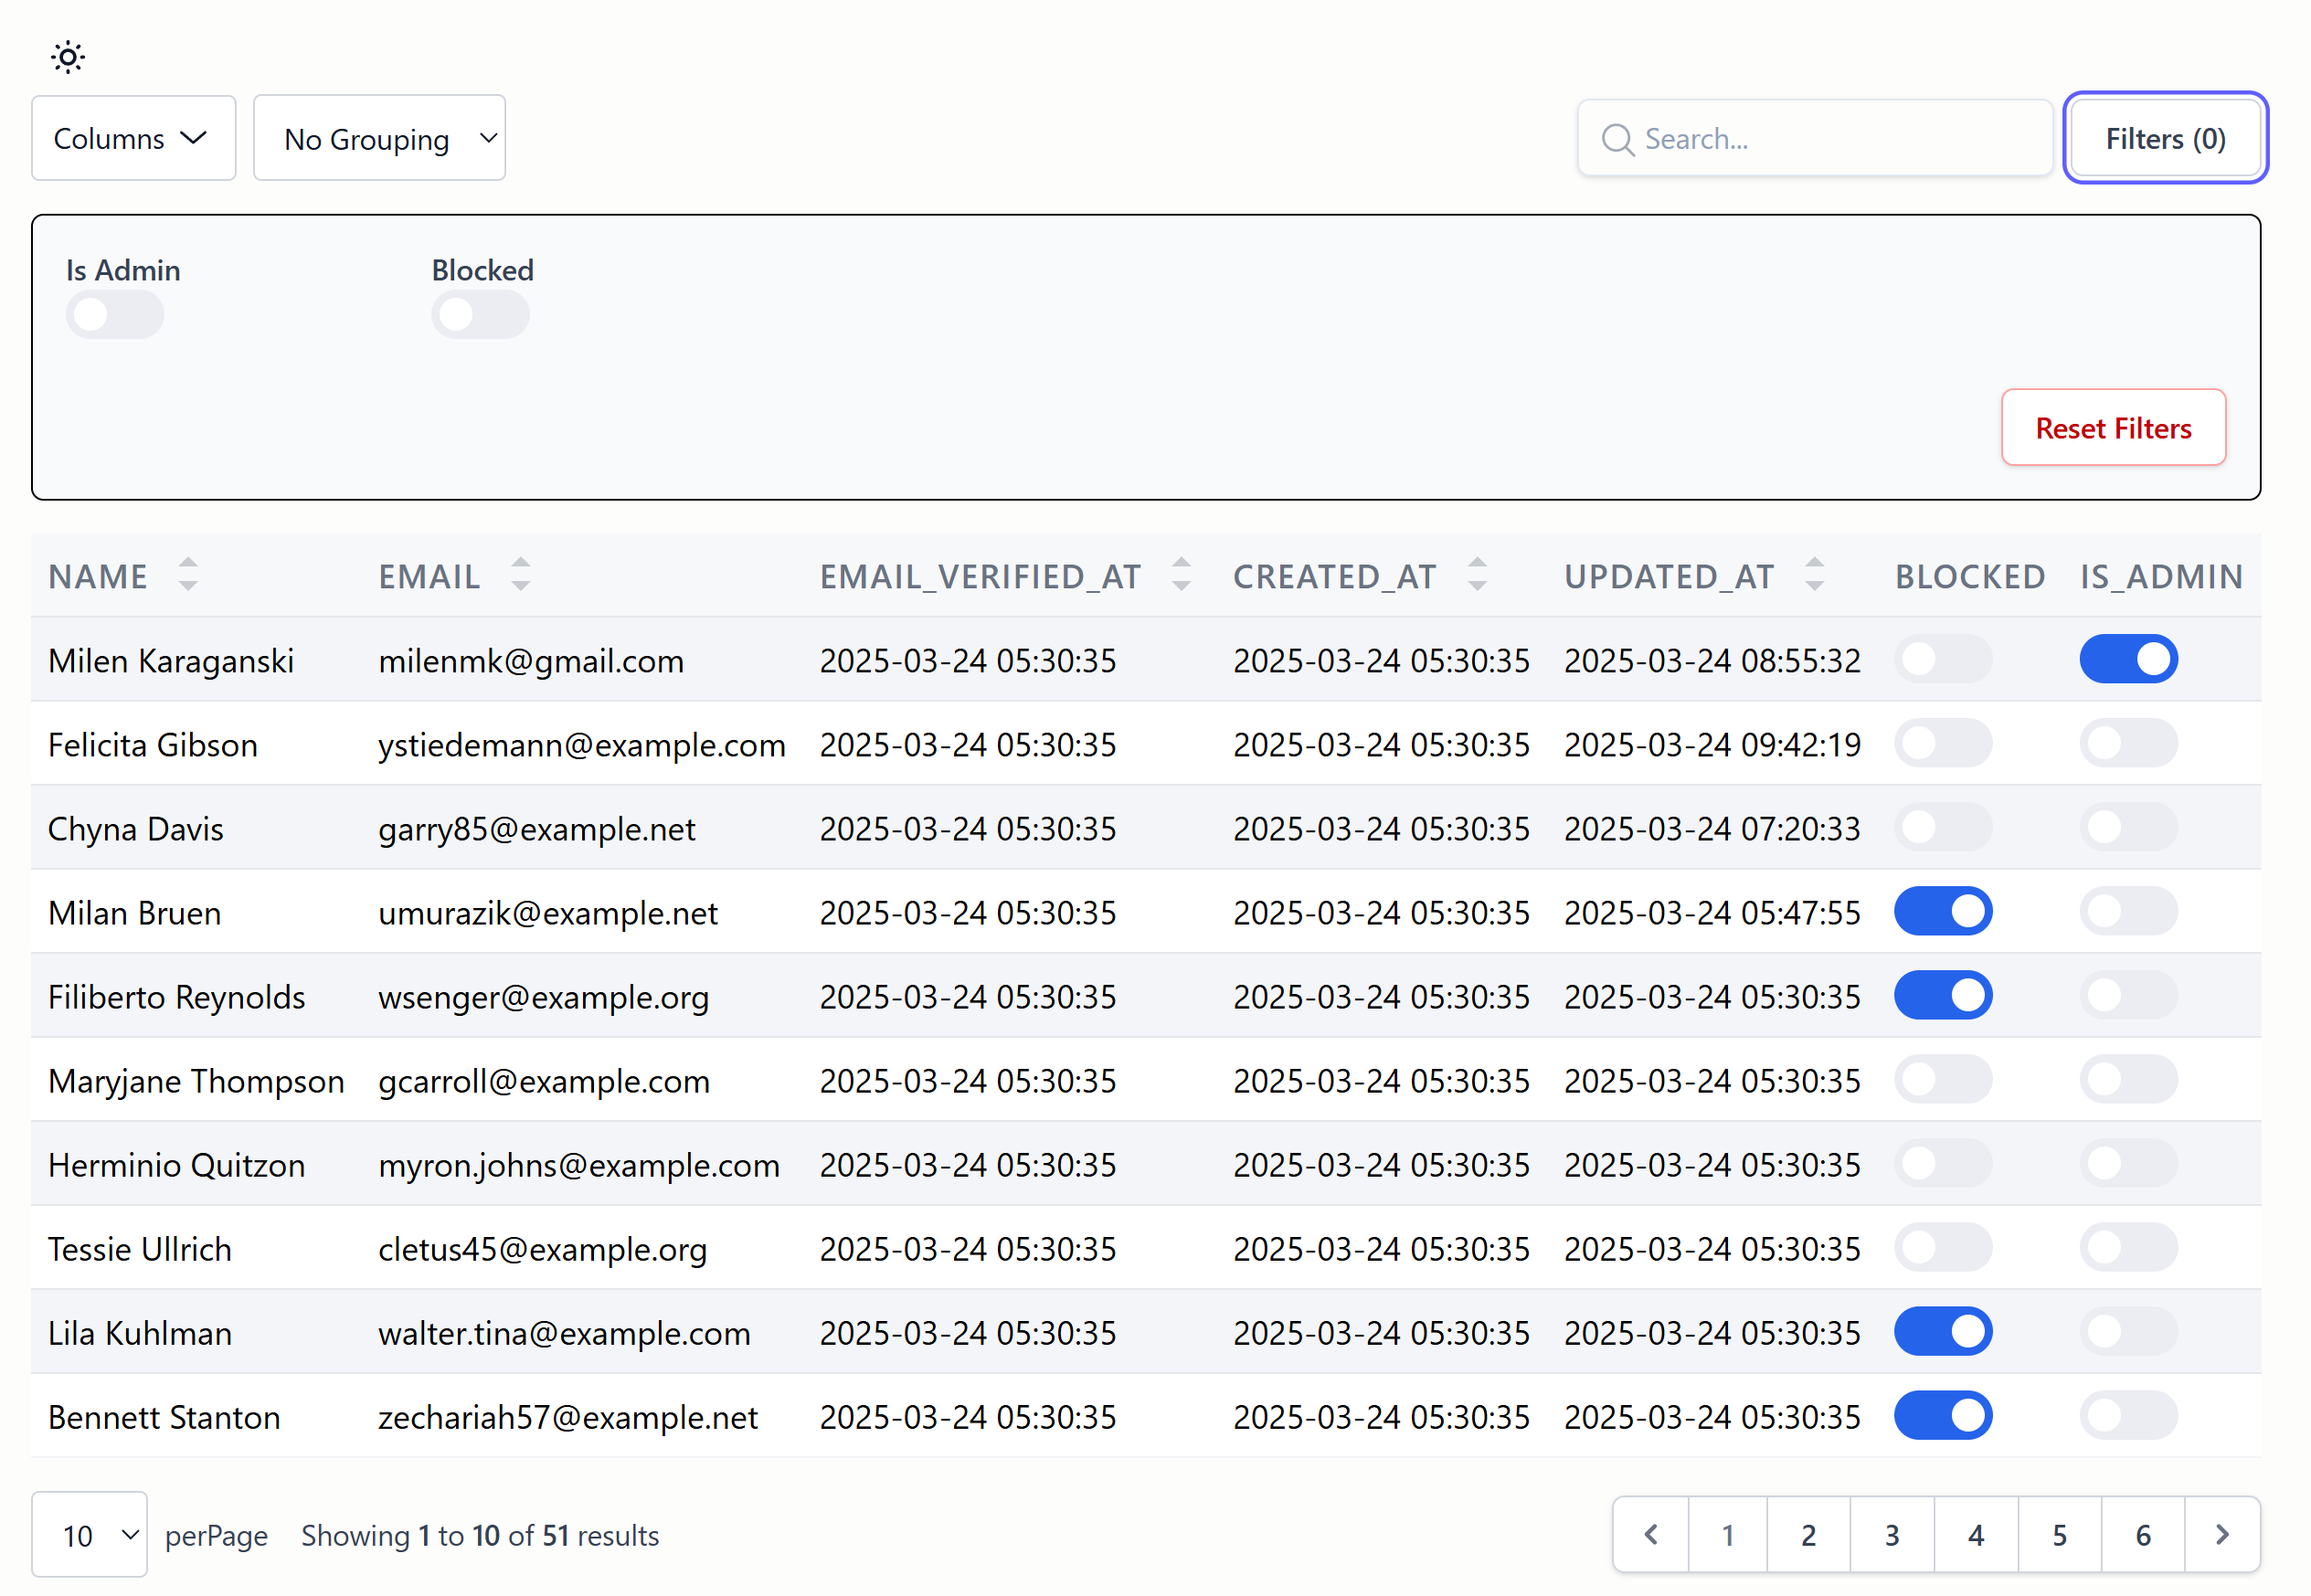Click the UPDATED_AT sort arrows
The height and width of the screenshot is (1596, 2311).
1814,575
